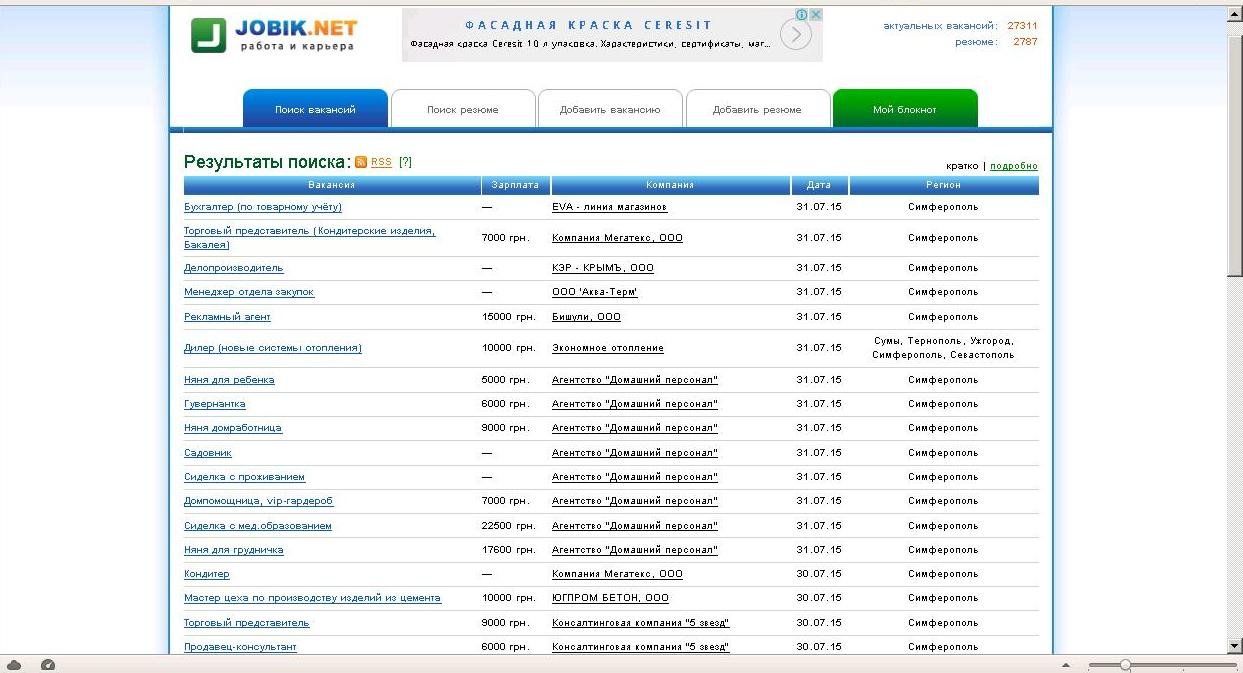This screenshot has height=673, width=1243.
Task: Open the 'Мой блокнот' tab
Action: click(904, 110)
